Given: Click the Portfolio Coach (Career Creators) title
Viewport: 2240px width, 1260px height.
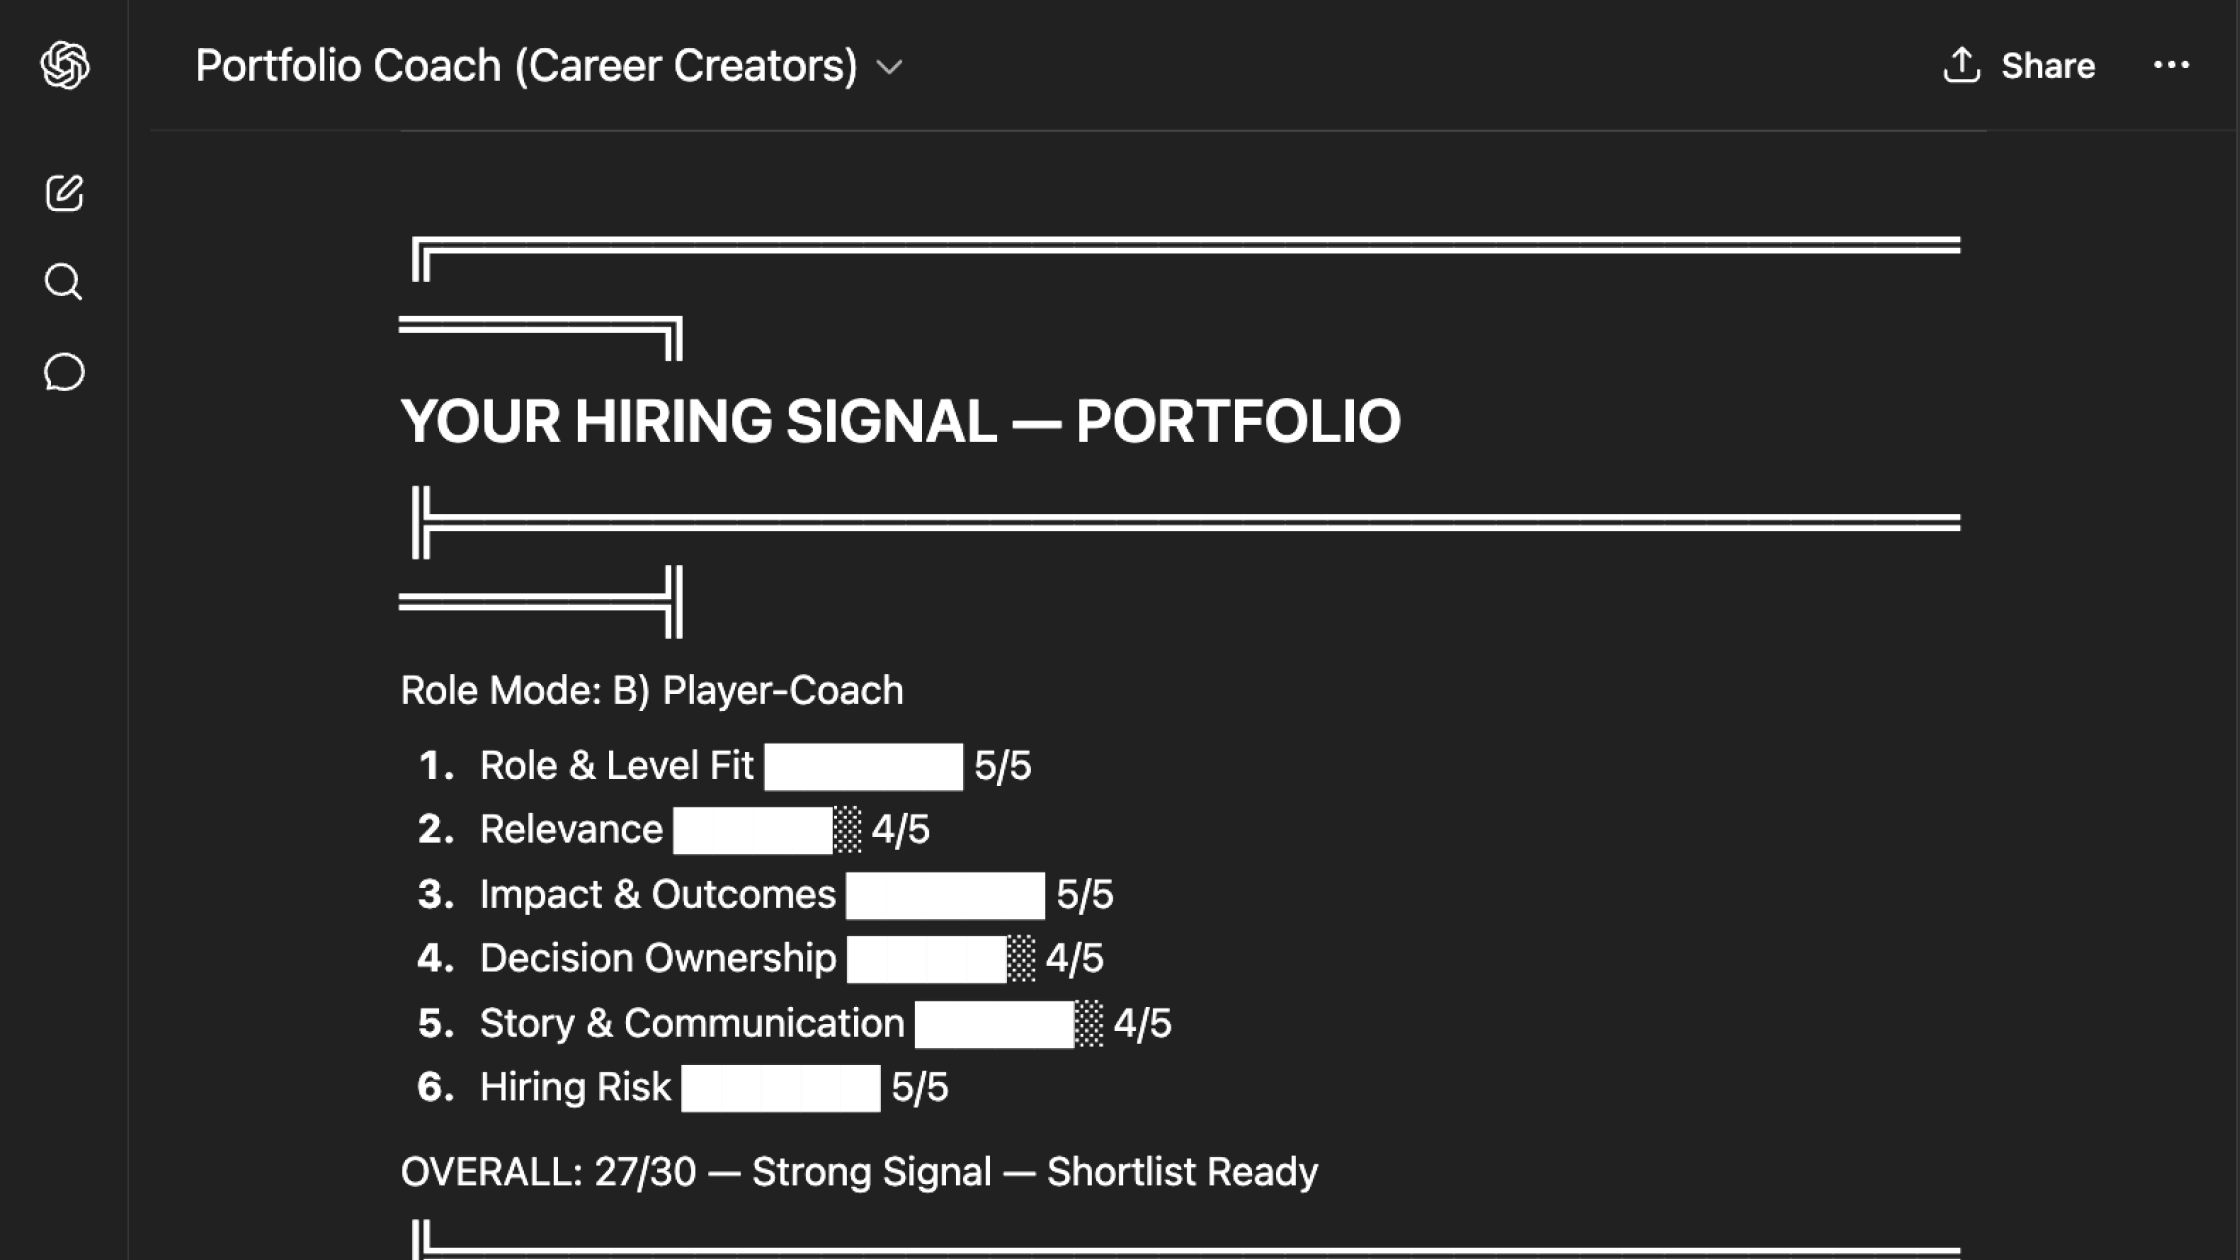Looking at the screenshot, I should click(526, 66).
